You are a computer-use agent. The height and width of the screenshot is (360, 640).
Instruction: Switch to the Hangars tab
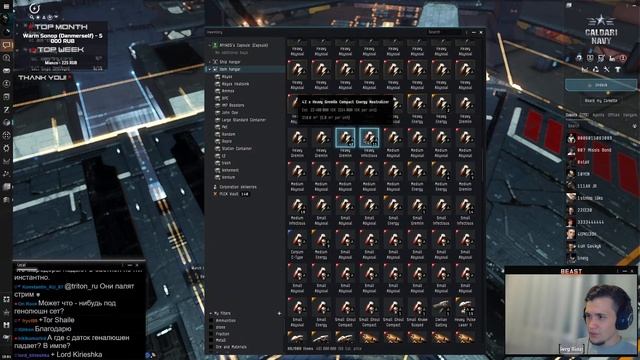click(x=630, y=116)
